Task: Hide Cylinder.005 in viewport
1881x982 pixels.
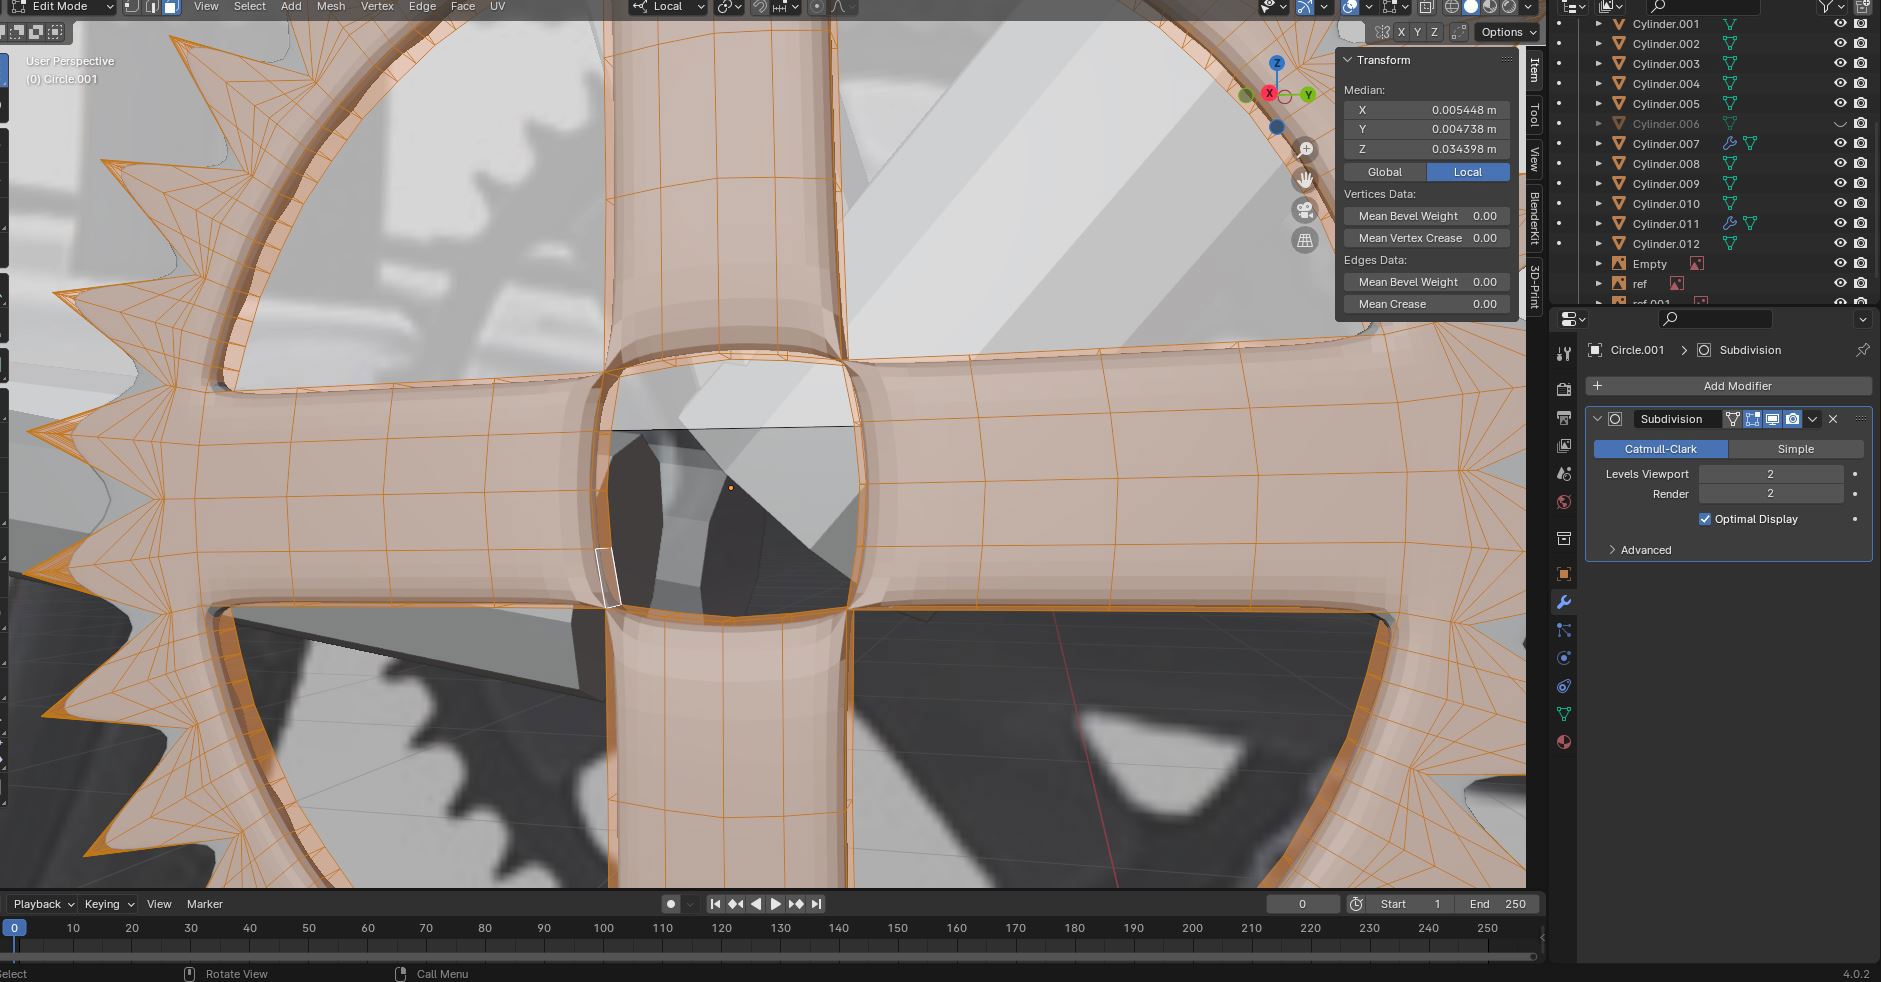Action: (x=1840, y=104)
